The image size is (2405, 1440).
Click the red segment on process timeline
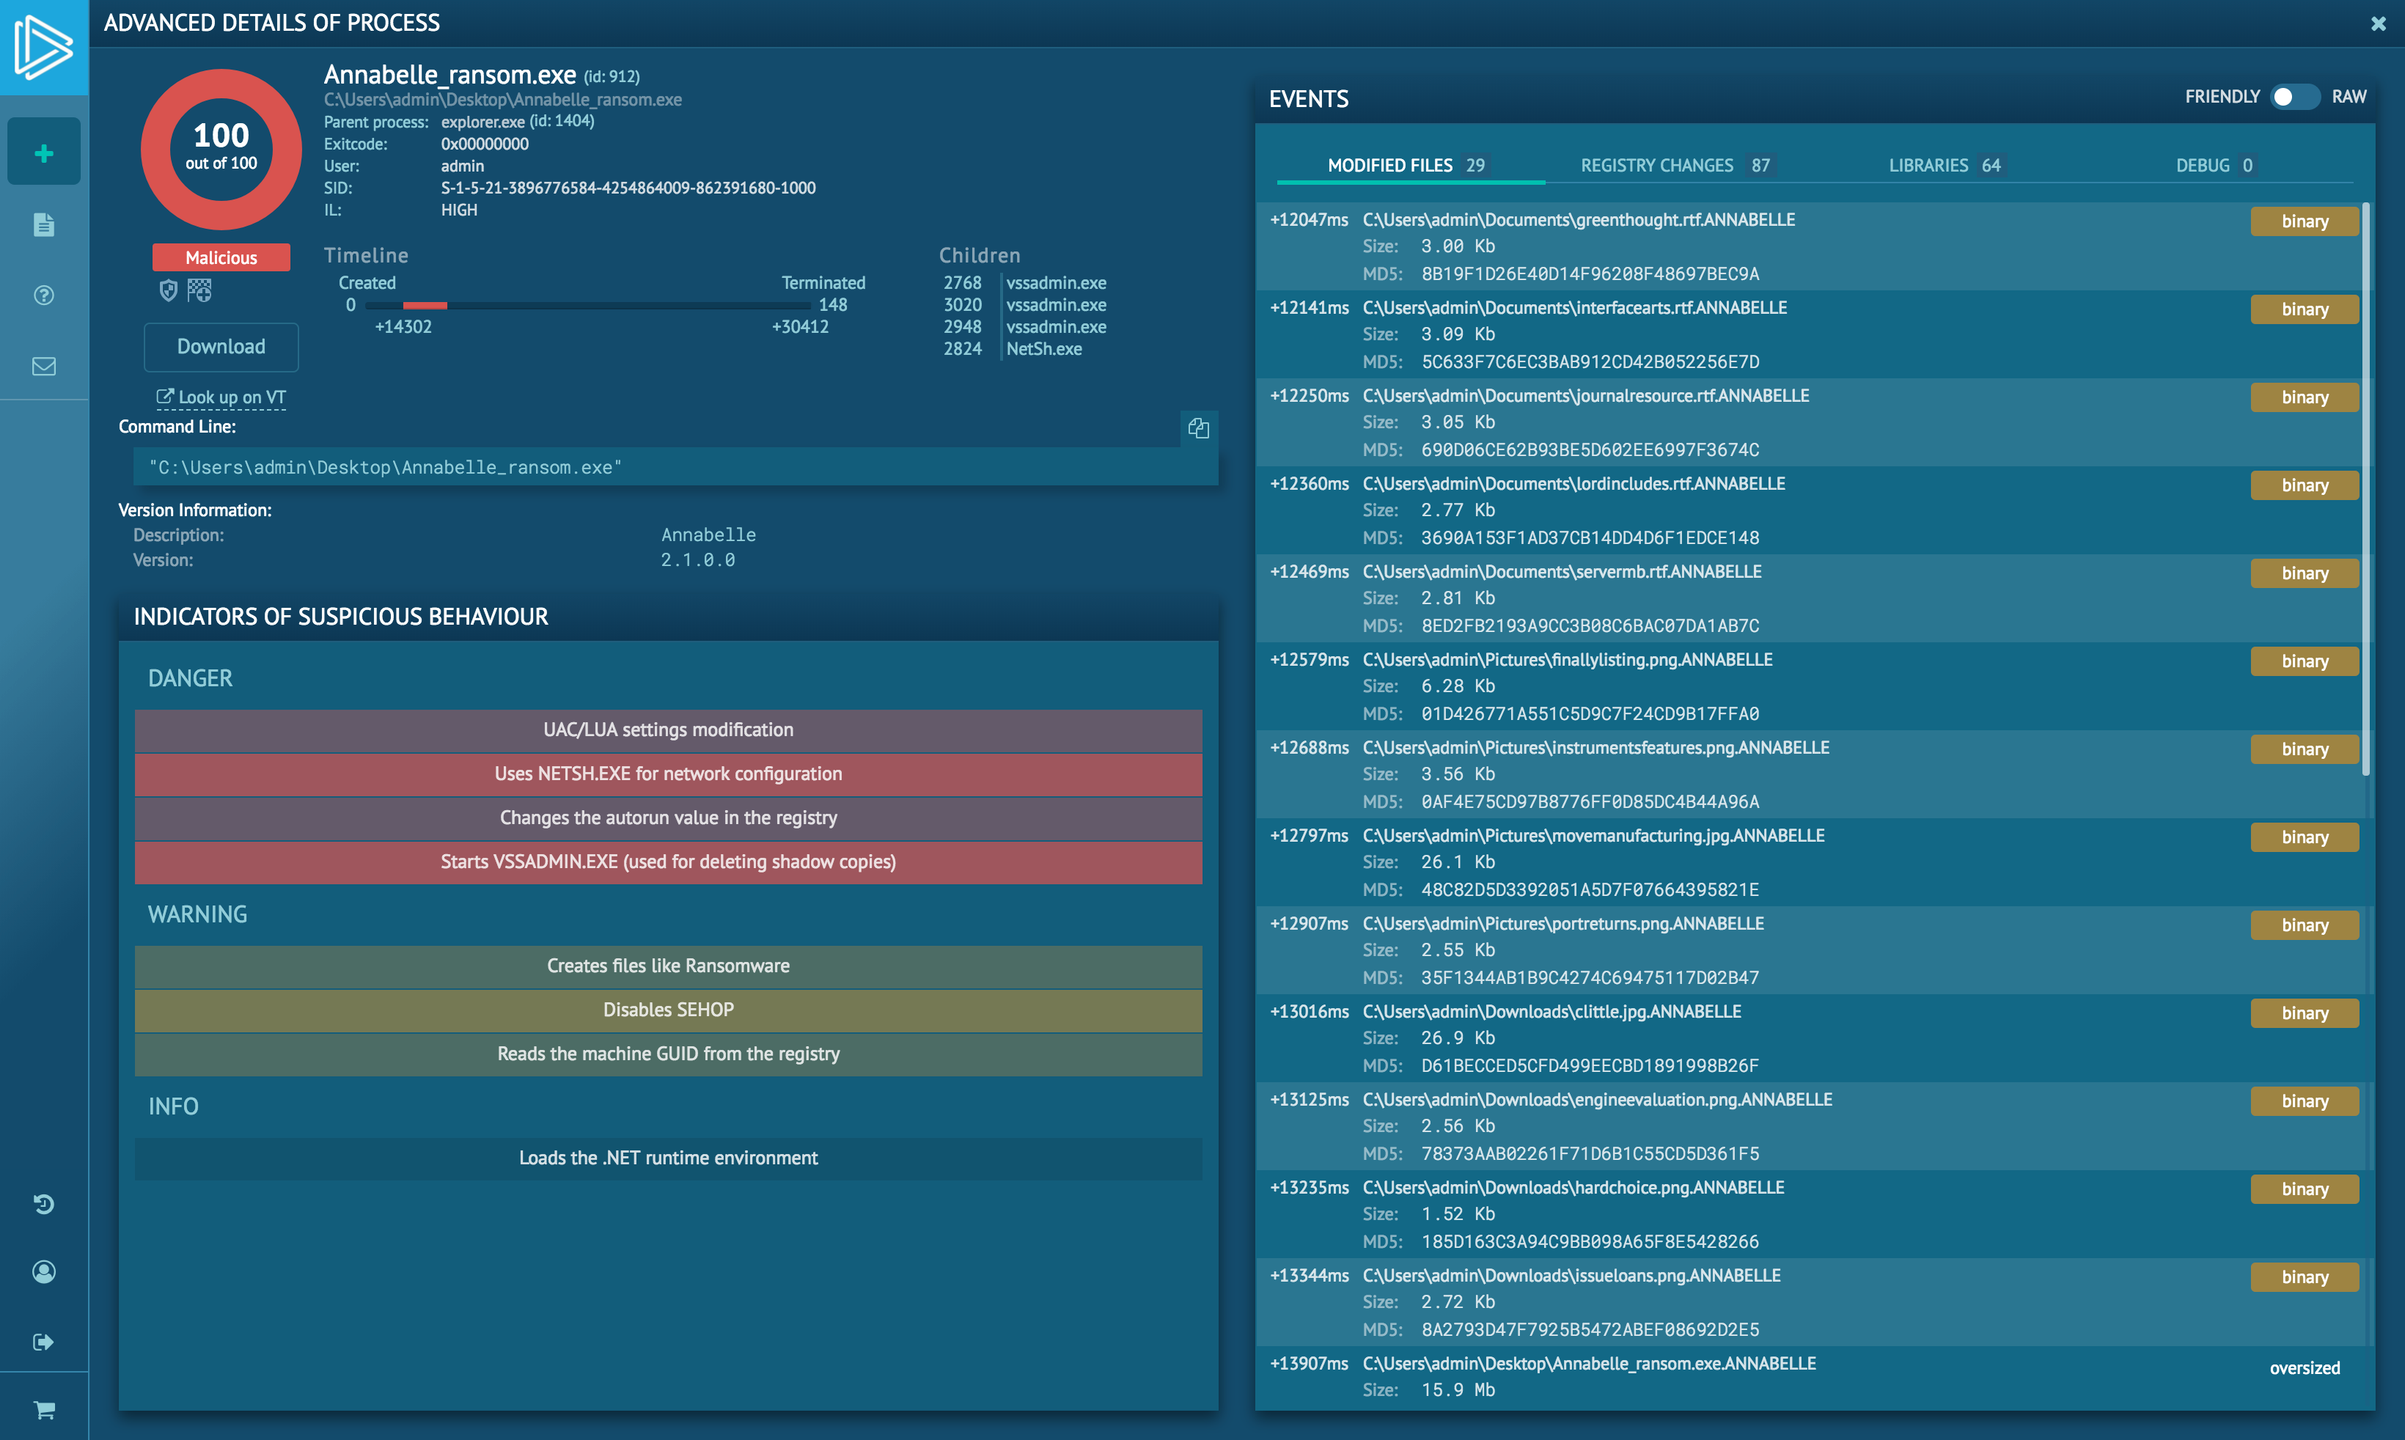tap(424, 305)
